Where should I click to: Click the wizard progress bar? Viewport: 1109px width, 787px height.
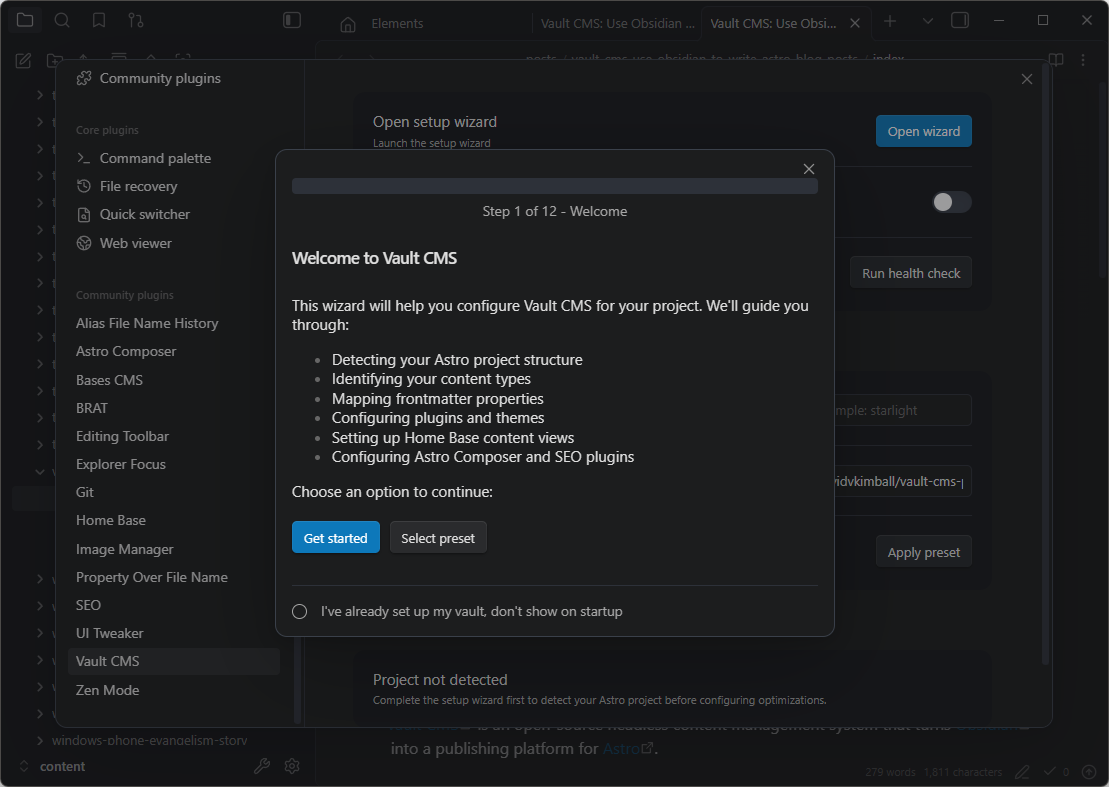pyautogui.click(x=554, y=185)
